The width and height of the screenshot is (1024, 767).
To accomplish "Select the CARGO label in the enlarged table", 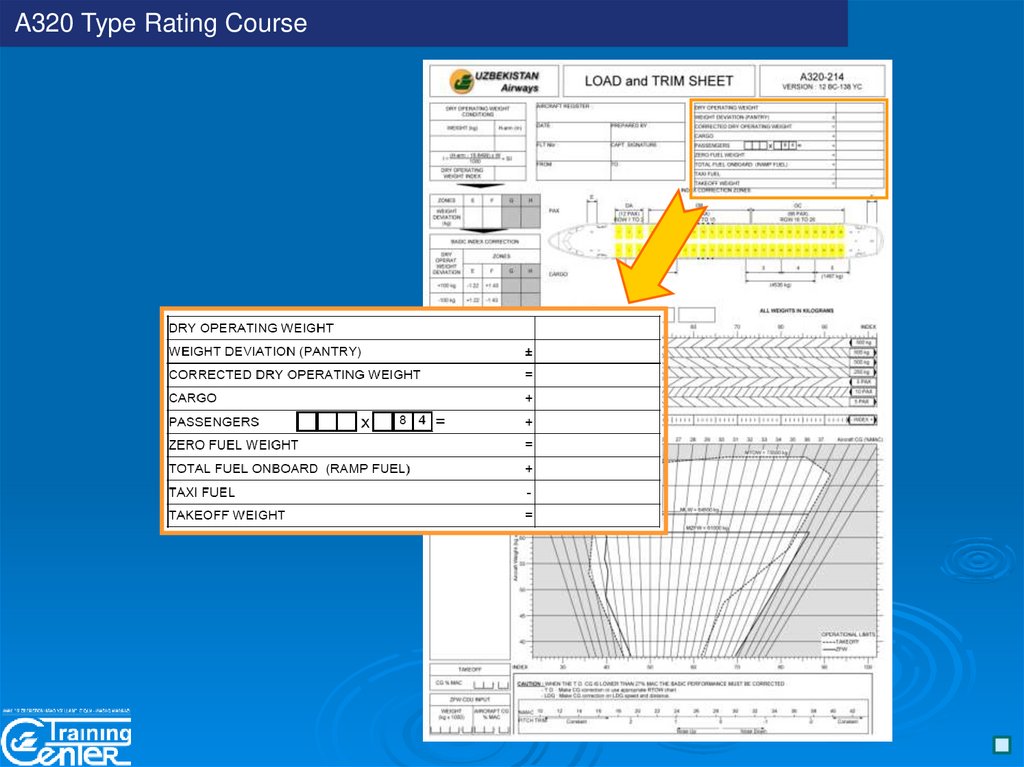I will (x=193, y=398).
